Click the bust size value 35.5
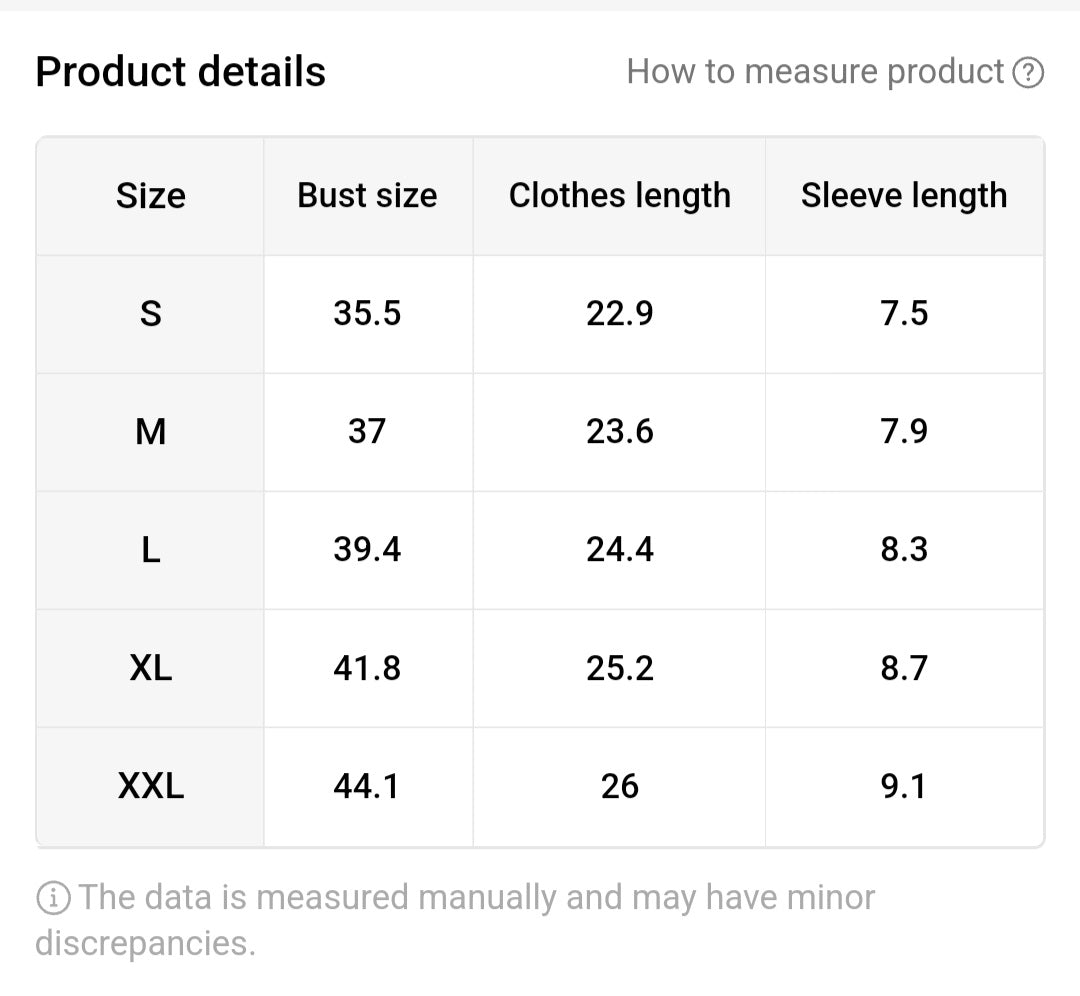 [366, 313]
